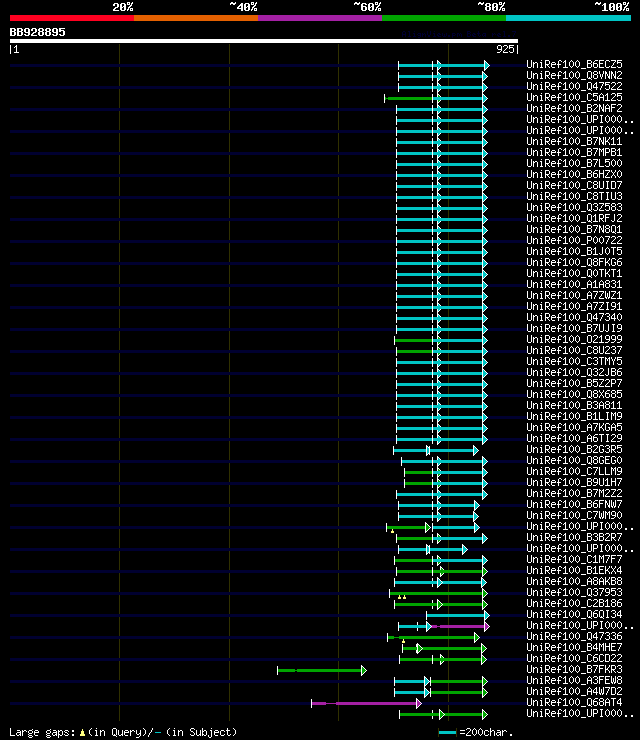Select the green alignment bar for B7FKR3
640x740 pixels.
coord(322,670)
